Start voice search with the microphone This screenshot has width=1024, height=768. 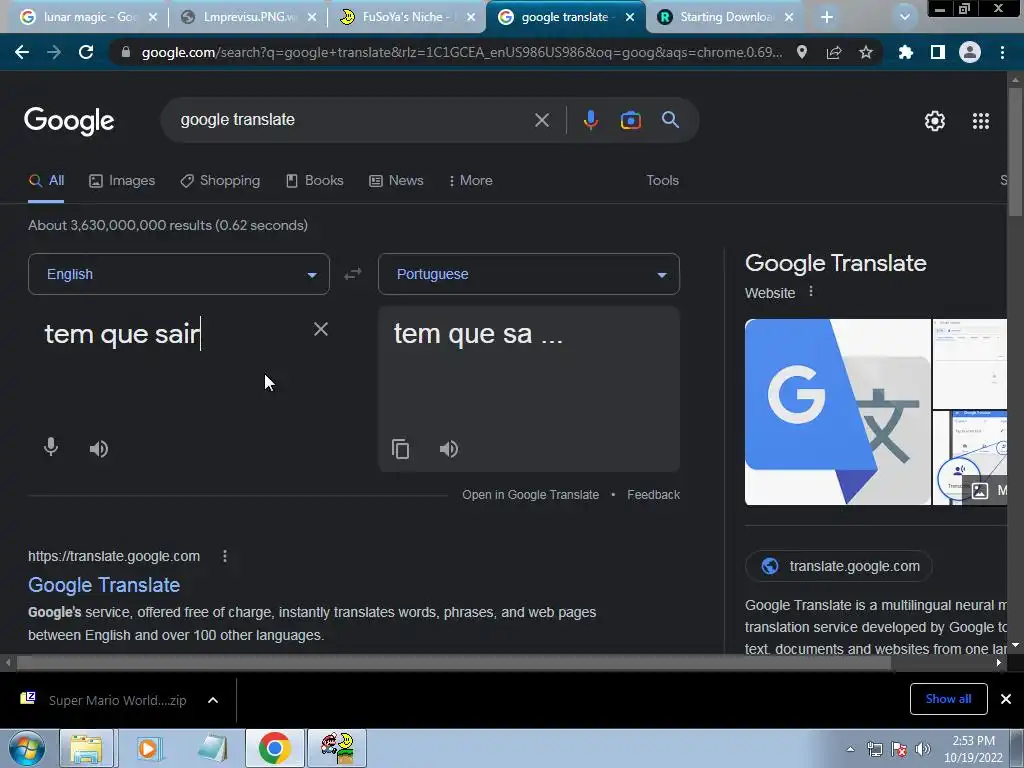[x=590, y=120]
